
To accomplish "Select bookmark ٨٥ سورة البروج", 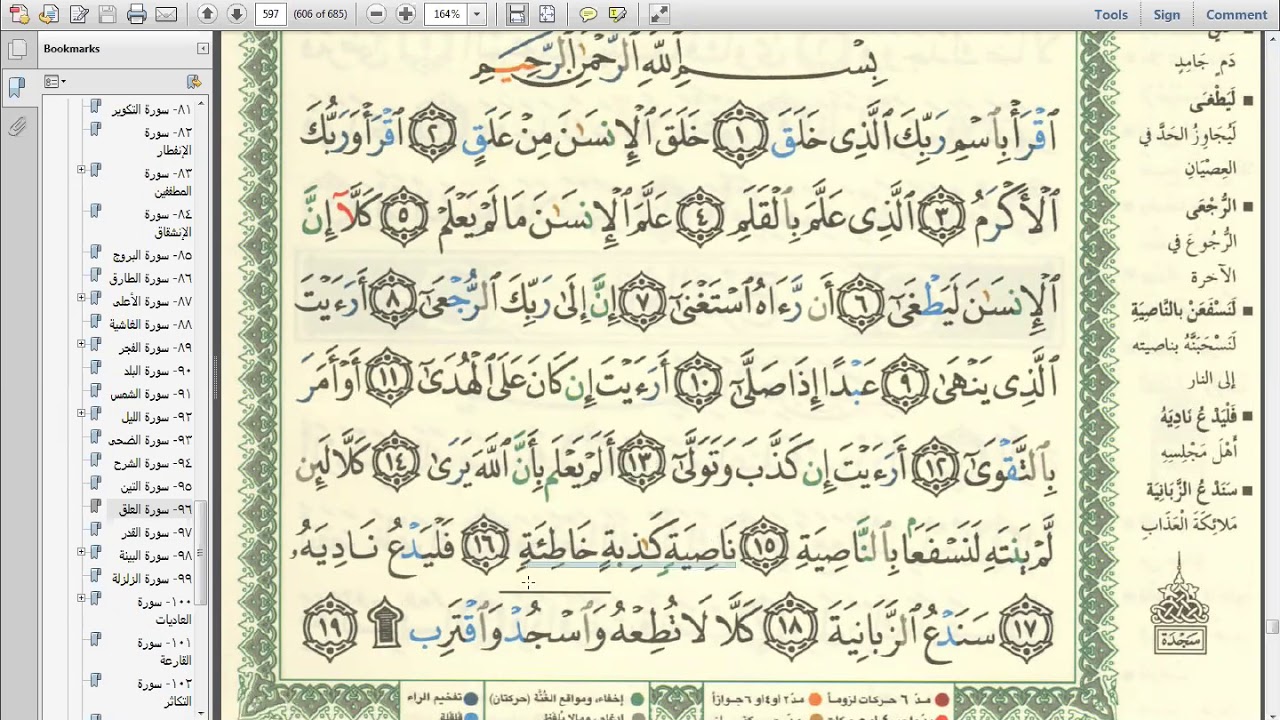I will point(151,255).
